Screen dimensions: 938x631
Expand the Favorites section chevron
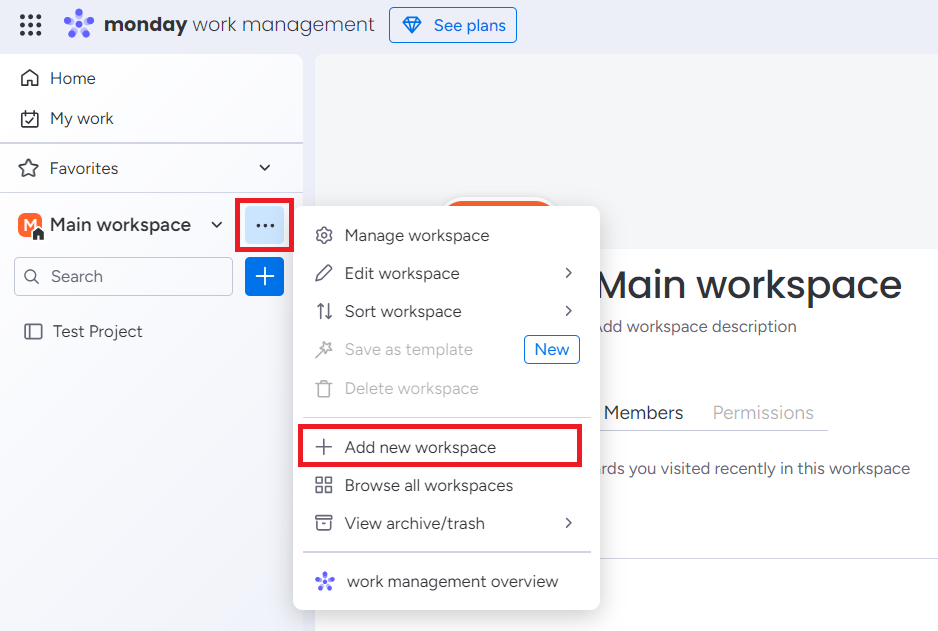click(x=264, y=168)
